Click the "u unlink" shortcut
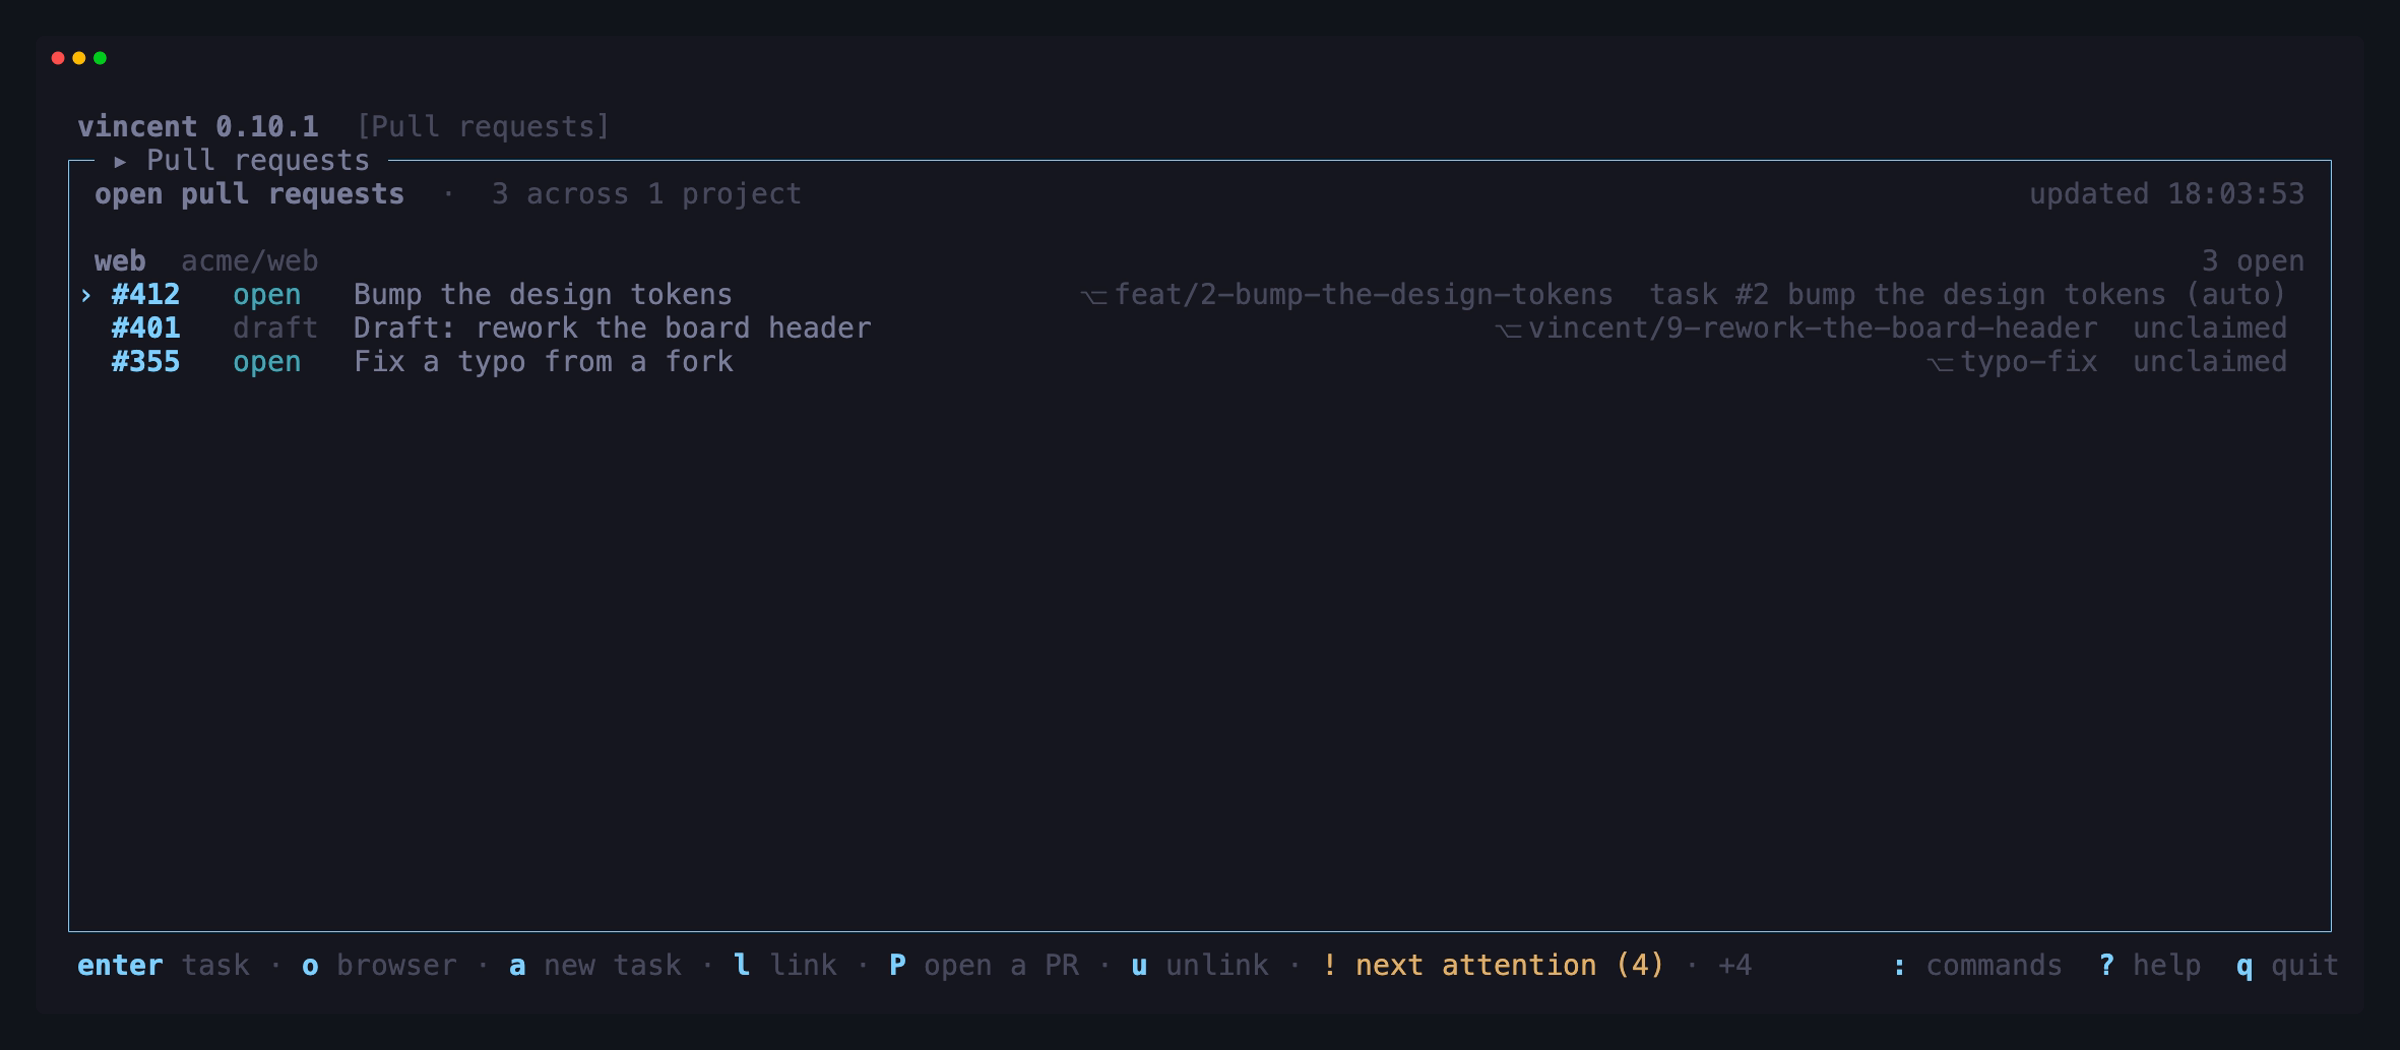Screen dimensions: 2400x1050 (x=1200, y=965)
